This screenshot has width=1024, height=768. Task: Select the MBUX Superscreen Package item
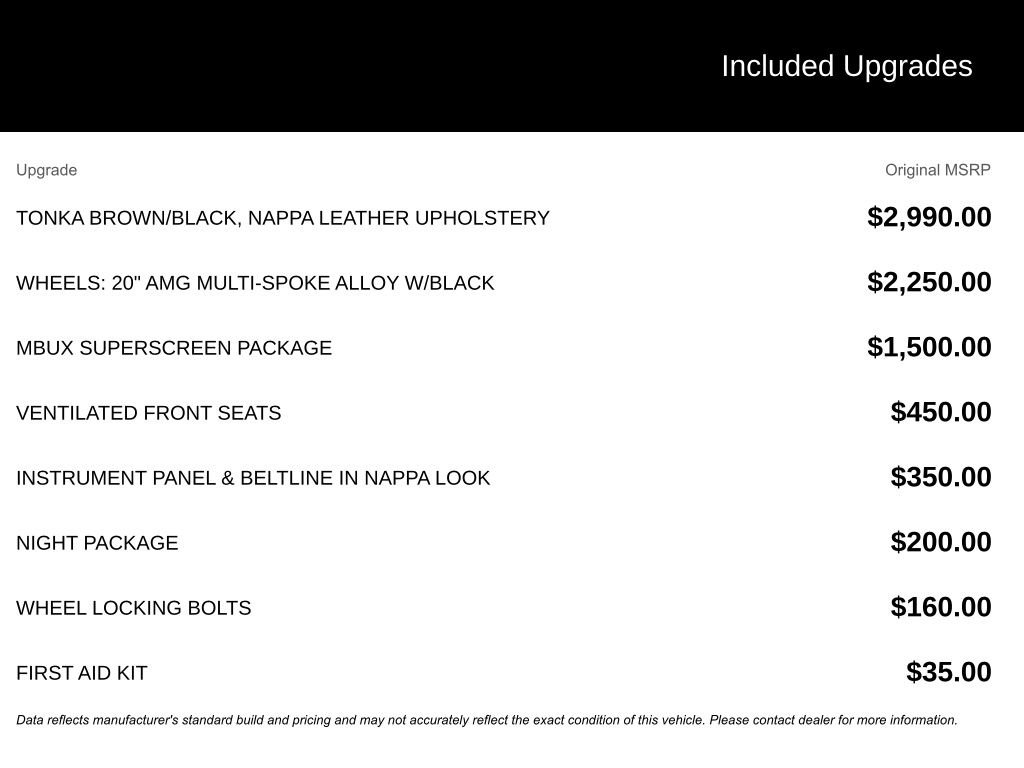(x=174, y=348)
